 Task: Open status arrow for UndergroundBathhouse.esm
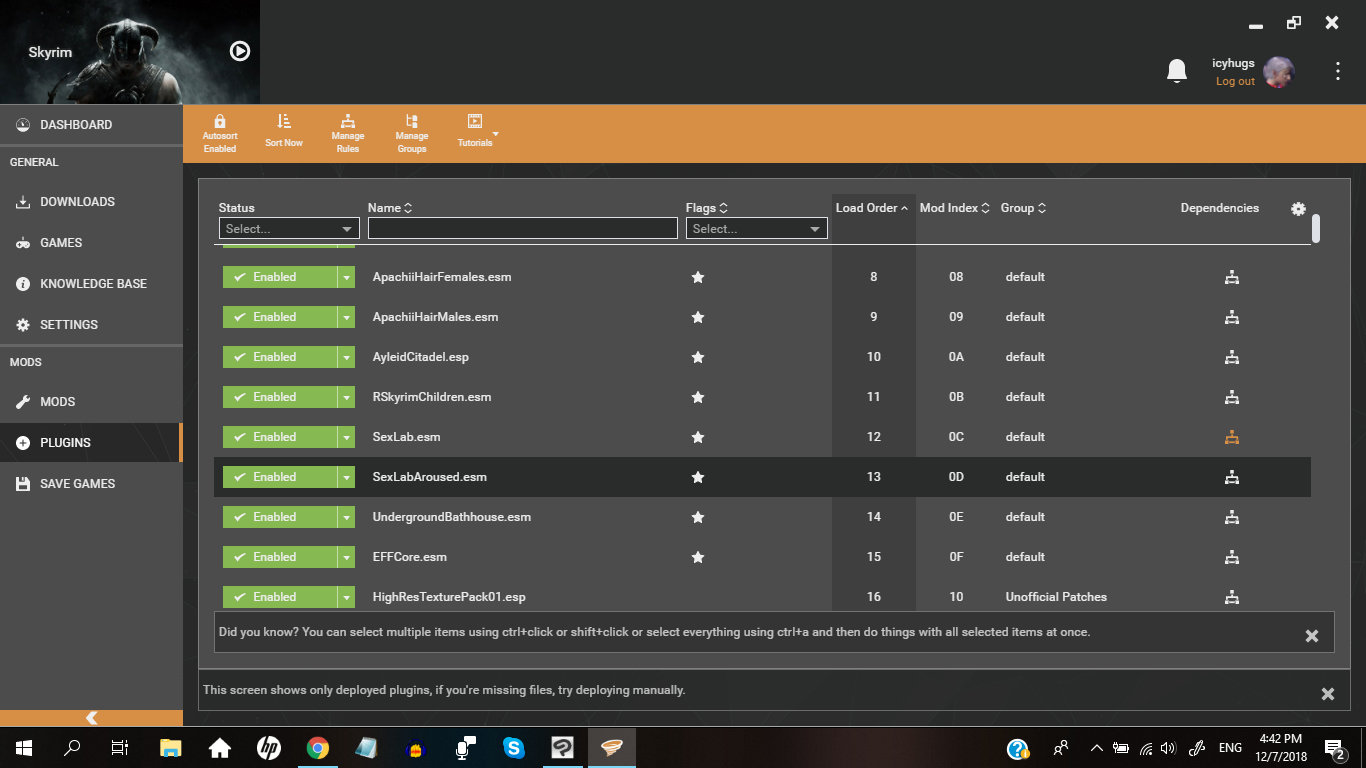click(x=346, y=517)
